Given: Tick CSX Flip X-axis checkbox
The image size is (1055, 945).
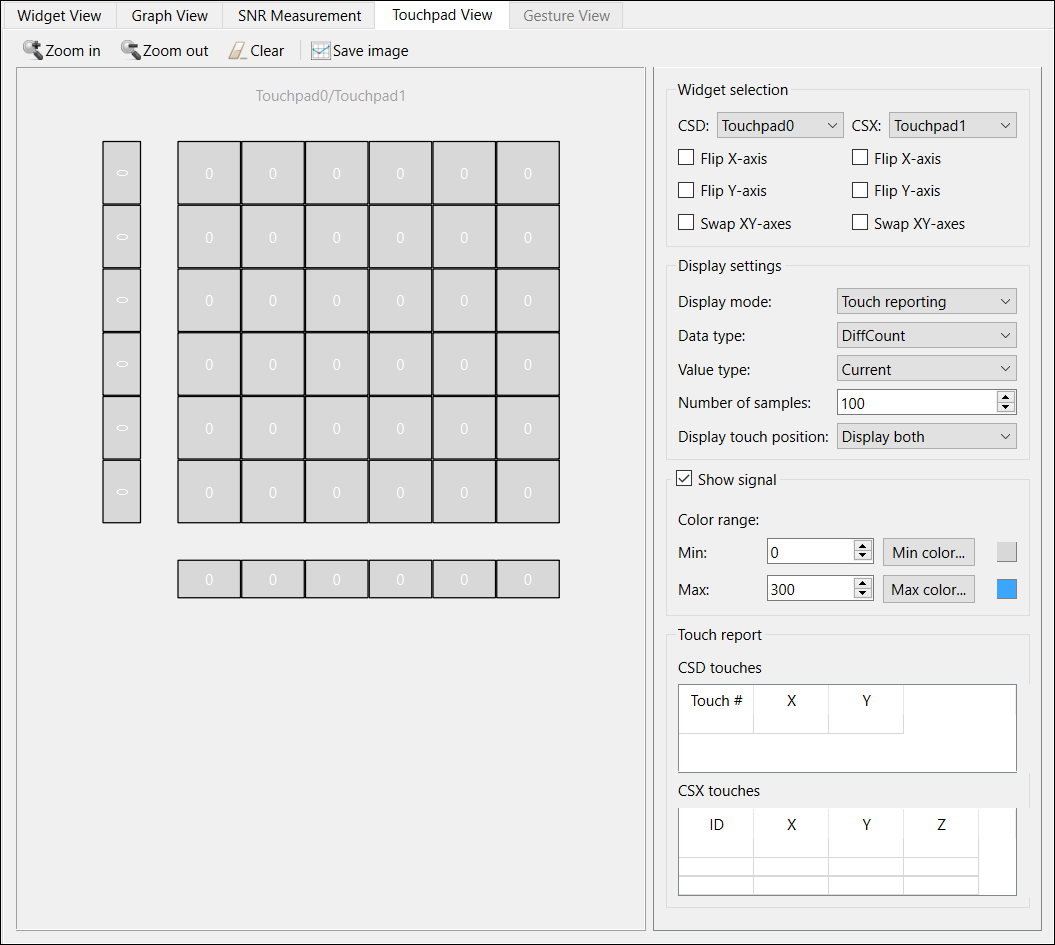Looking at the screenshot, I should tap(859, 157).
